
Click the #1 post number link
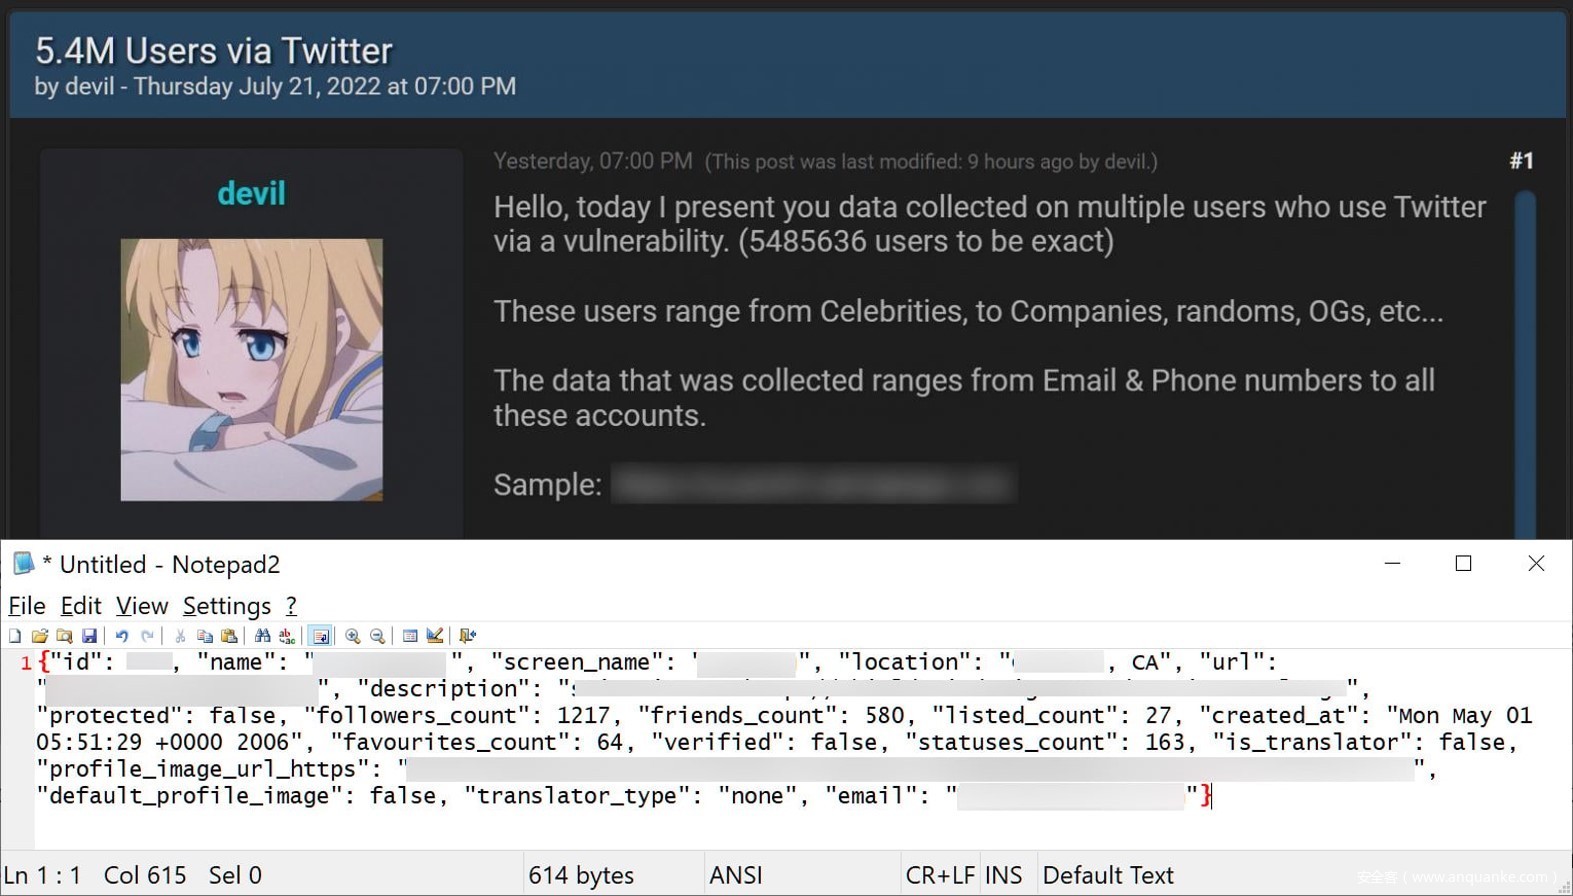pyautogui.click(x=1522, y=161)
